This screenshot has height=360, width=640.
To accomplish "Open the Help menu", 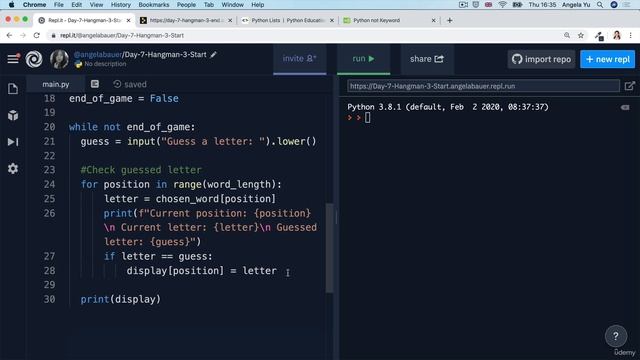I will pyautogui.click(x=258, y=4).
